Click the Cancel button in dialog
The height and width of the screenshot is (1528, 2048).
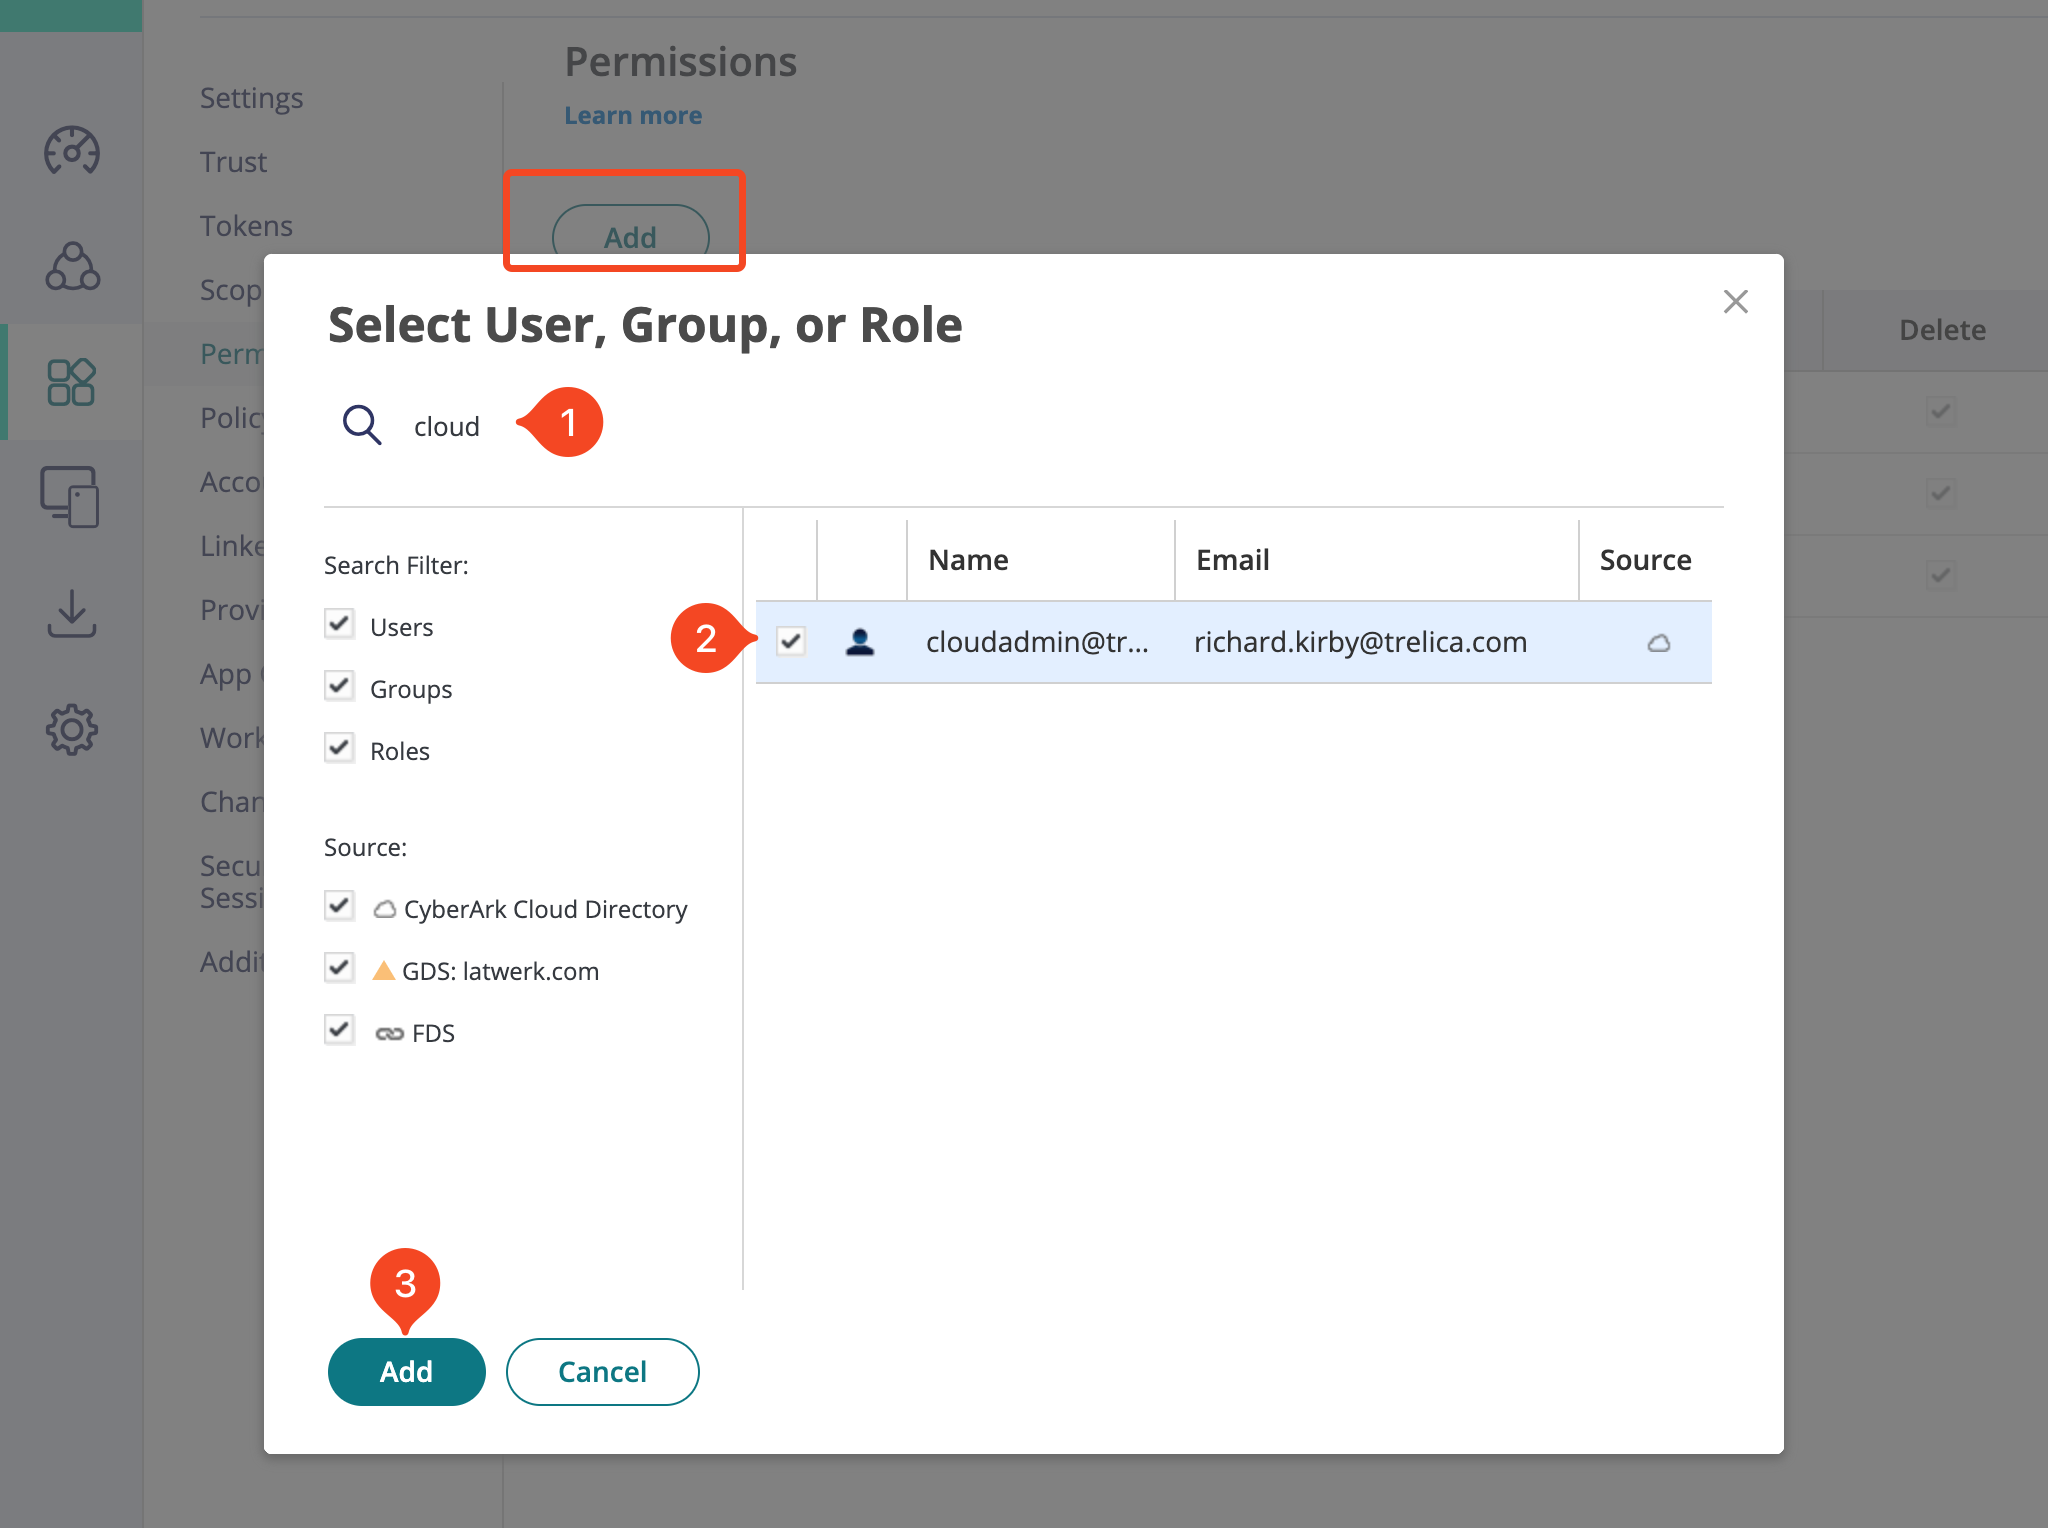pos(603,1372)
